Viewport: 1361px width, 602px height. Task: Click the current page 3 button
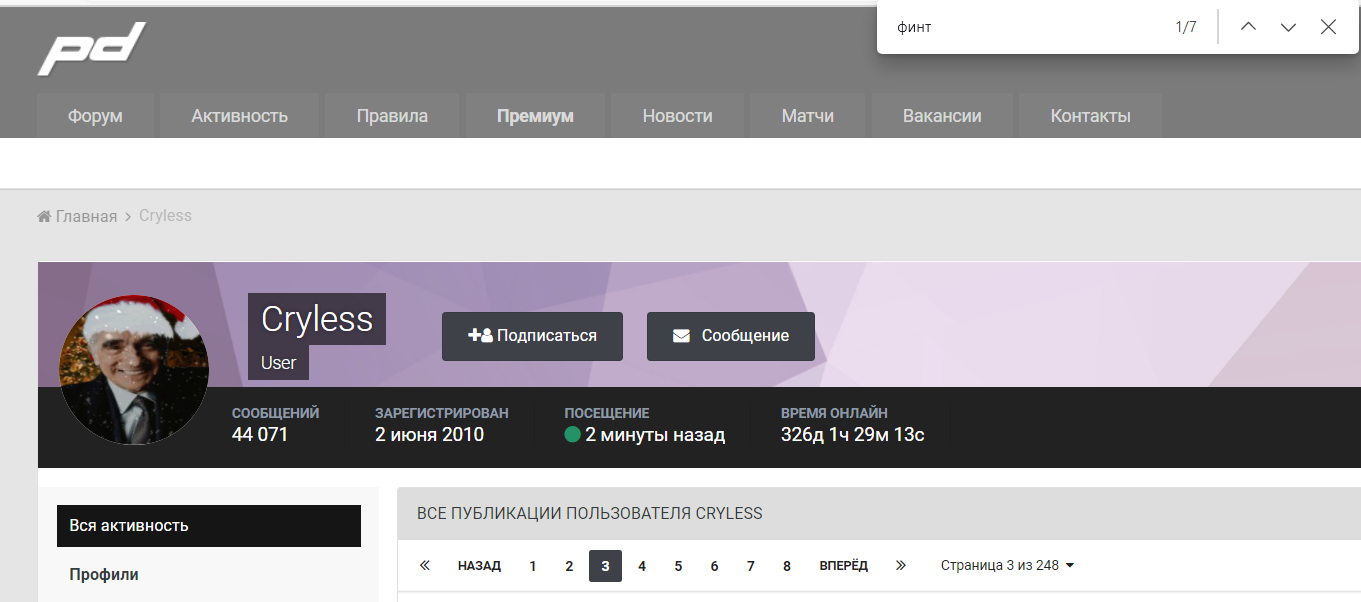605,566
